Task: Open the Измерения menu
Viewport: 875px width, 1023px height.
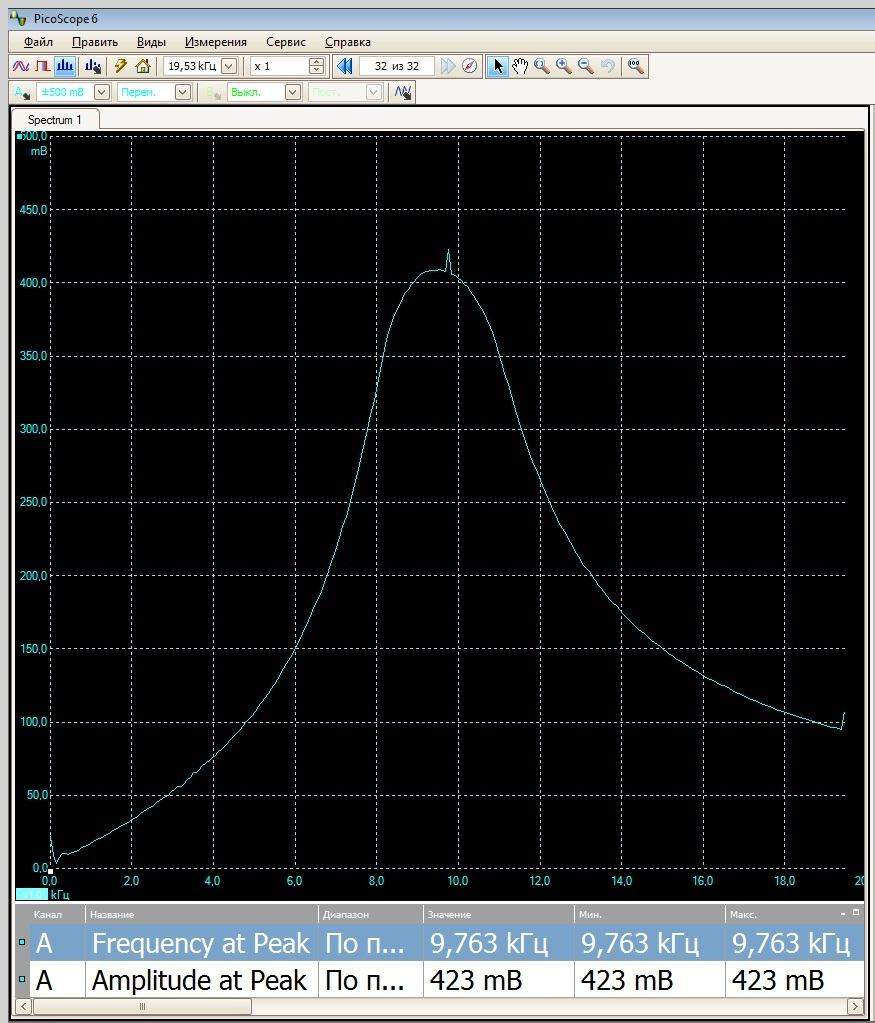Action: click(x=215, y=42)
